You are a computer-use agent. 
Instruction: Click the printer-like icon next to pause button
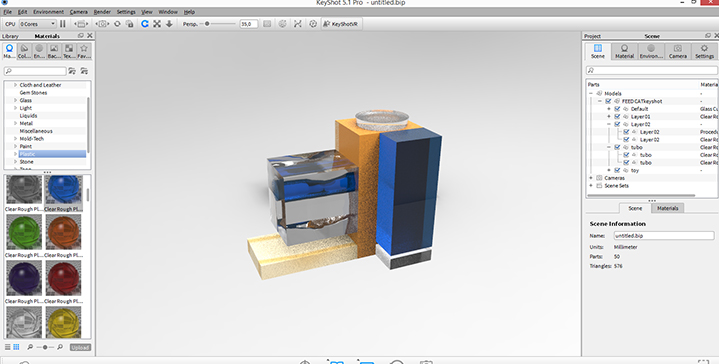[x=81, y=24]
